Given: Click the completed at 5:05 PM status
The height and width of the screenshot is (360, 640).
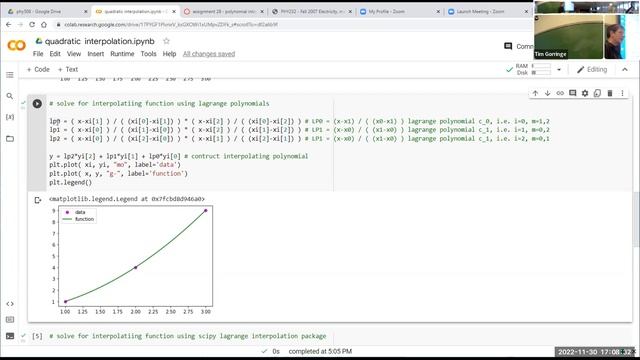Looking at the screenshot, I should coord(320,351).
